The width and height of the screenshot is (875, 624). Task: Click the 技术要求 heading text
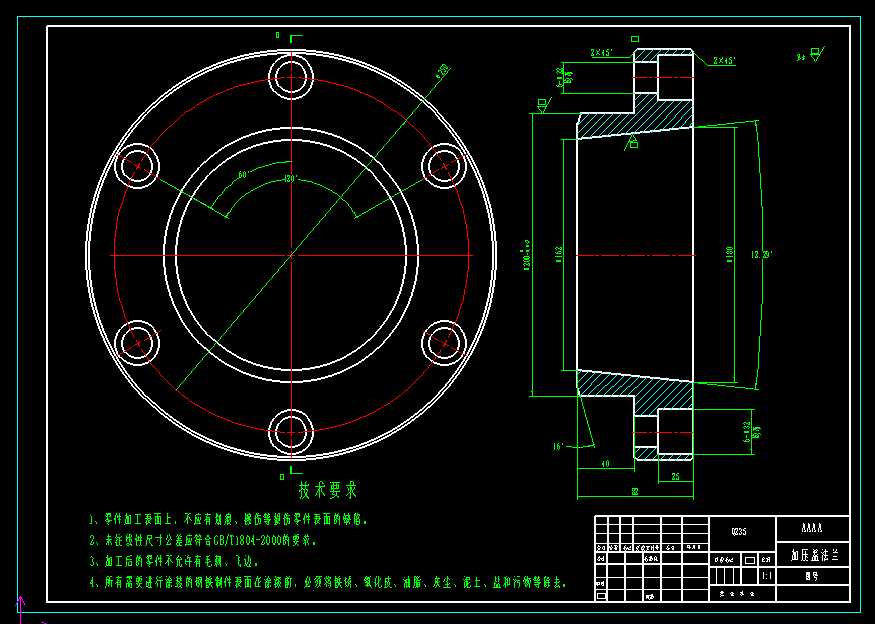coord(328,490)
